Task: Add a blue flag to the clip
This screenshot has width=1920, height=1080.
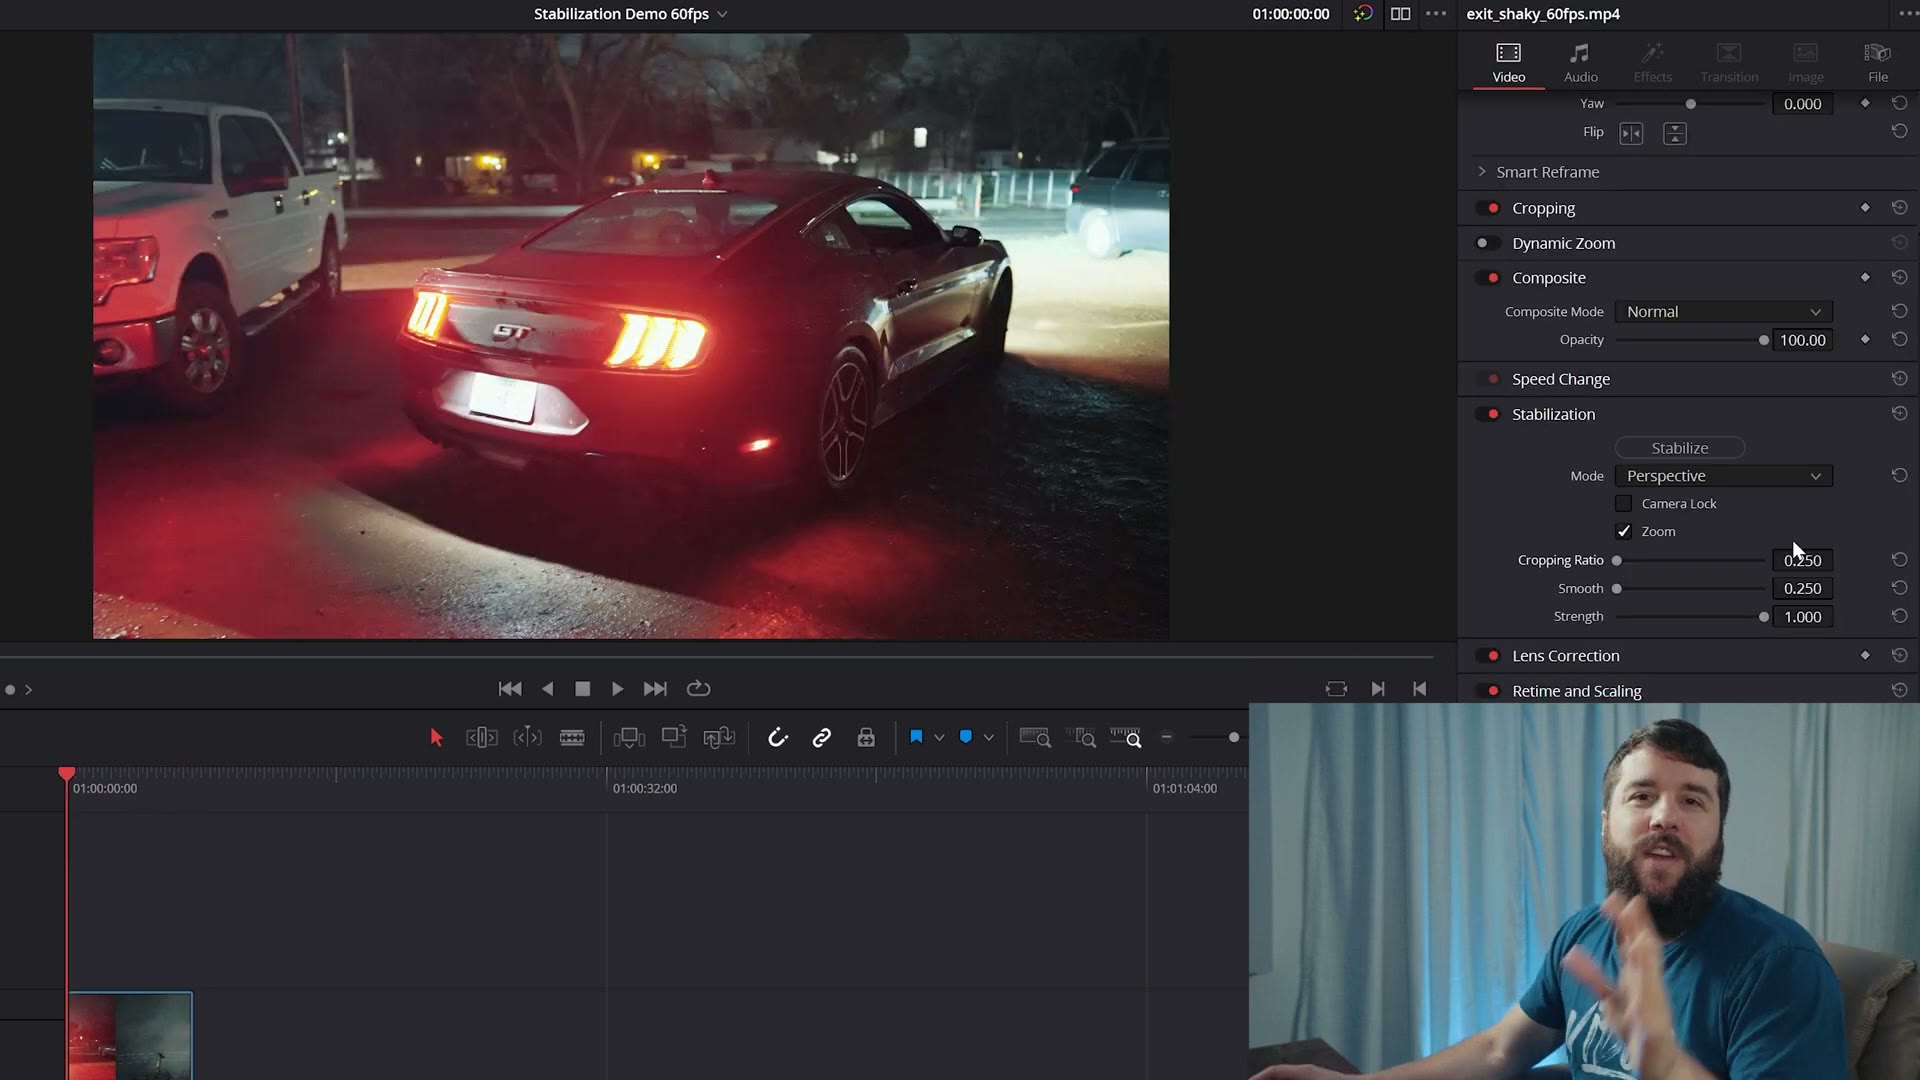Action: [x=916, y=737]
